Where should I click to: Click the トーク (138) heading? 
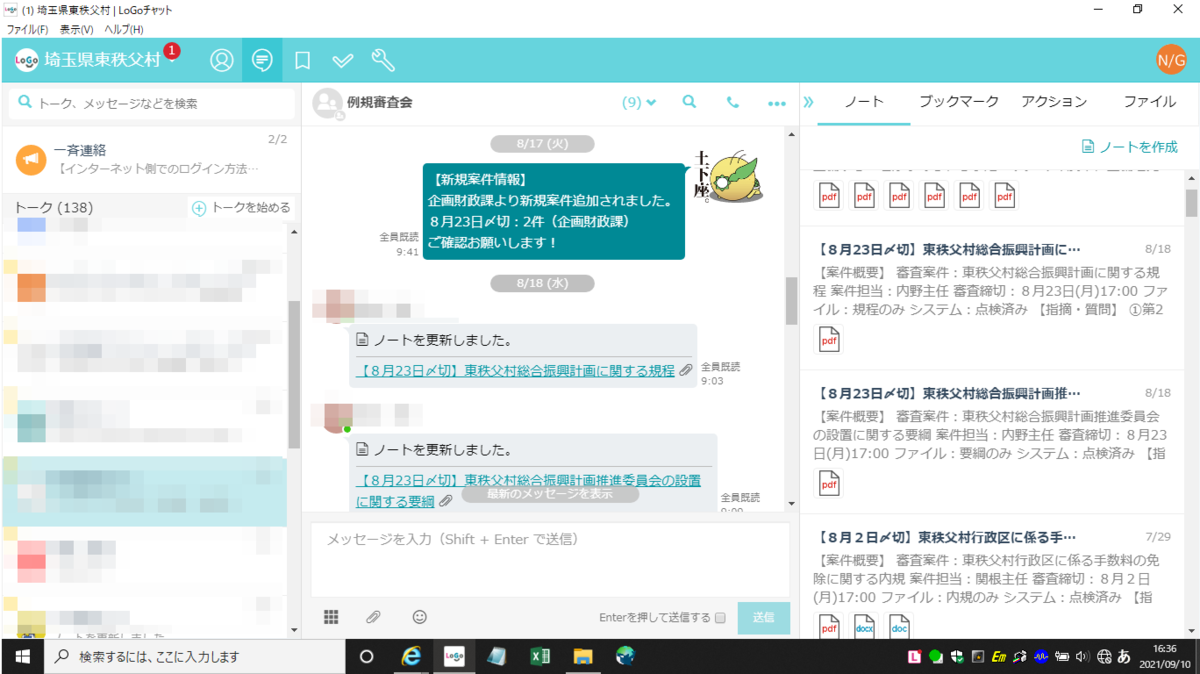53,208
